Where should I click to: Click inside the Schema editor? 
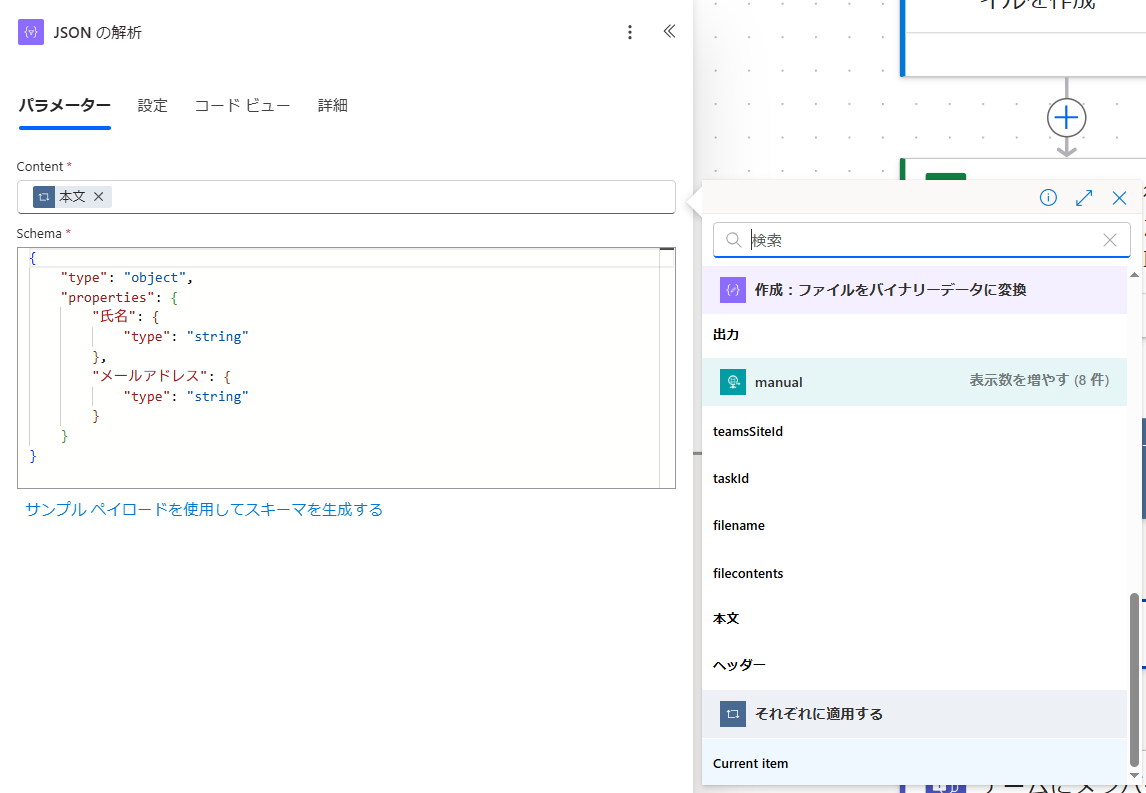coord(345,368)
